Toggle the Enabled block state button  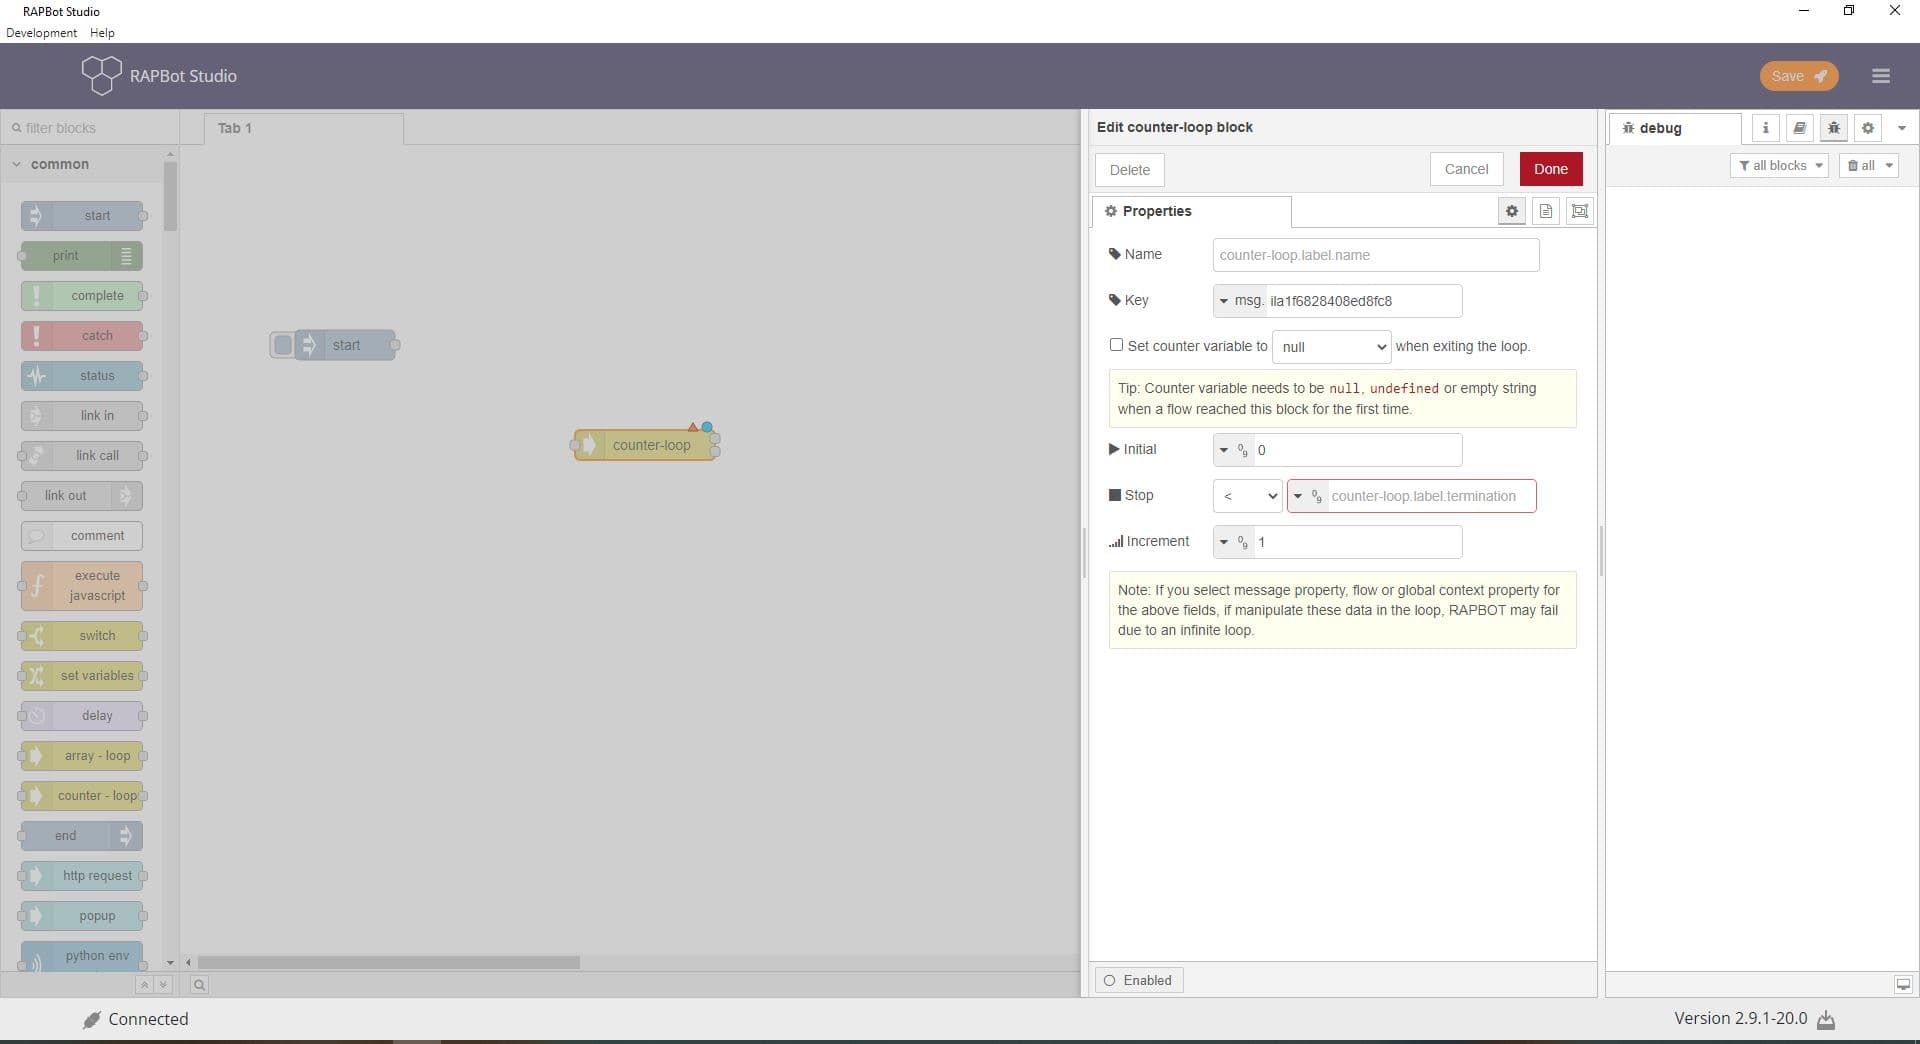pos(1139,981)
